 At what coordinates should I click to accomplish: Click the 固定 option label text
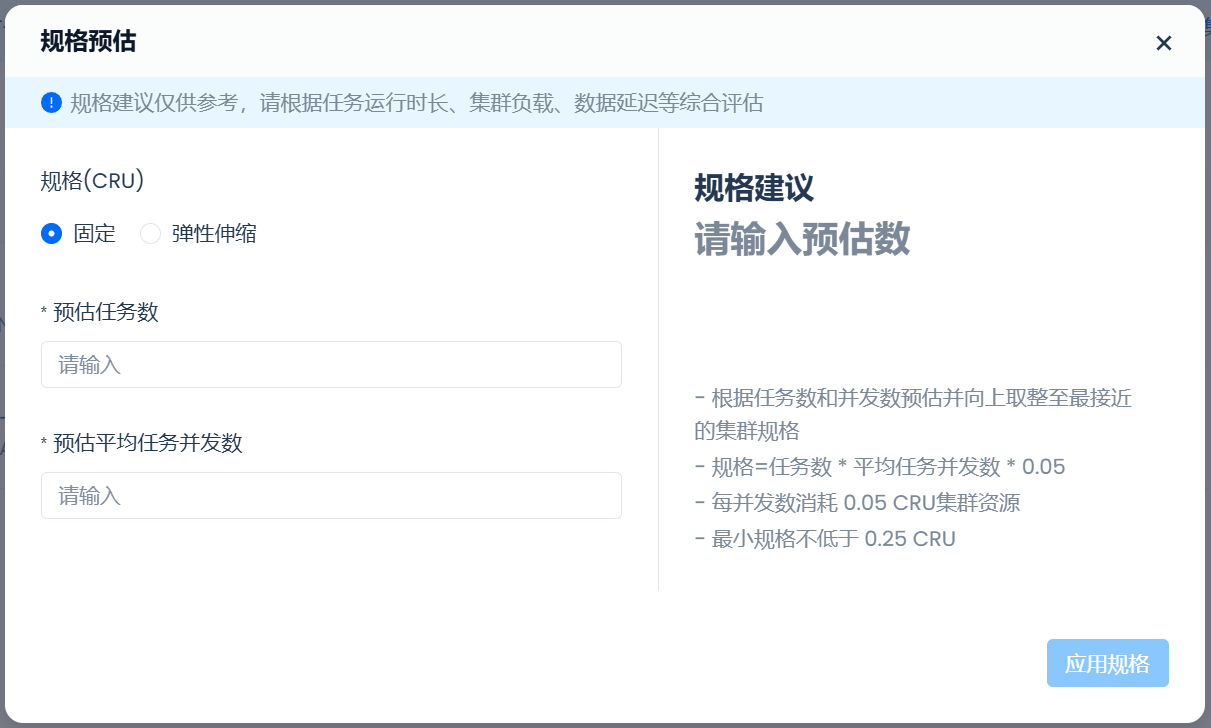(95, 234)
